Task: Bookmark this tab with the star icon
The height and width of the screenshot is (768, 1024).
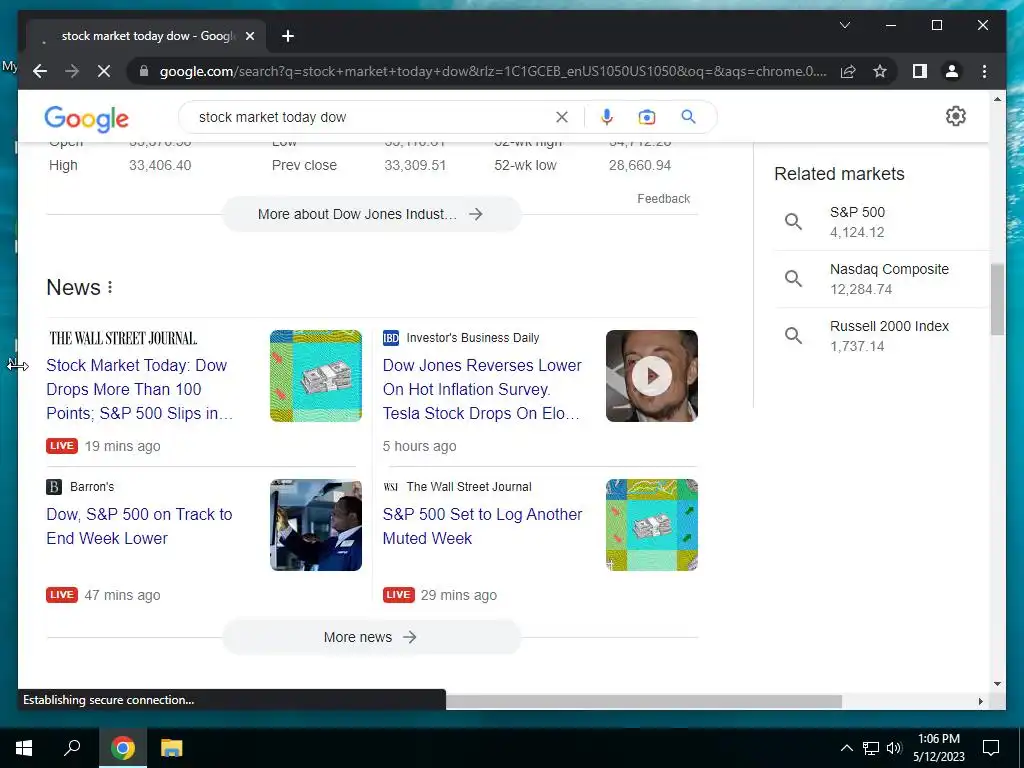Action: 880,71
